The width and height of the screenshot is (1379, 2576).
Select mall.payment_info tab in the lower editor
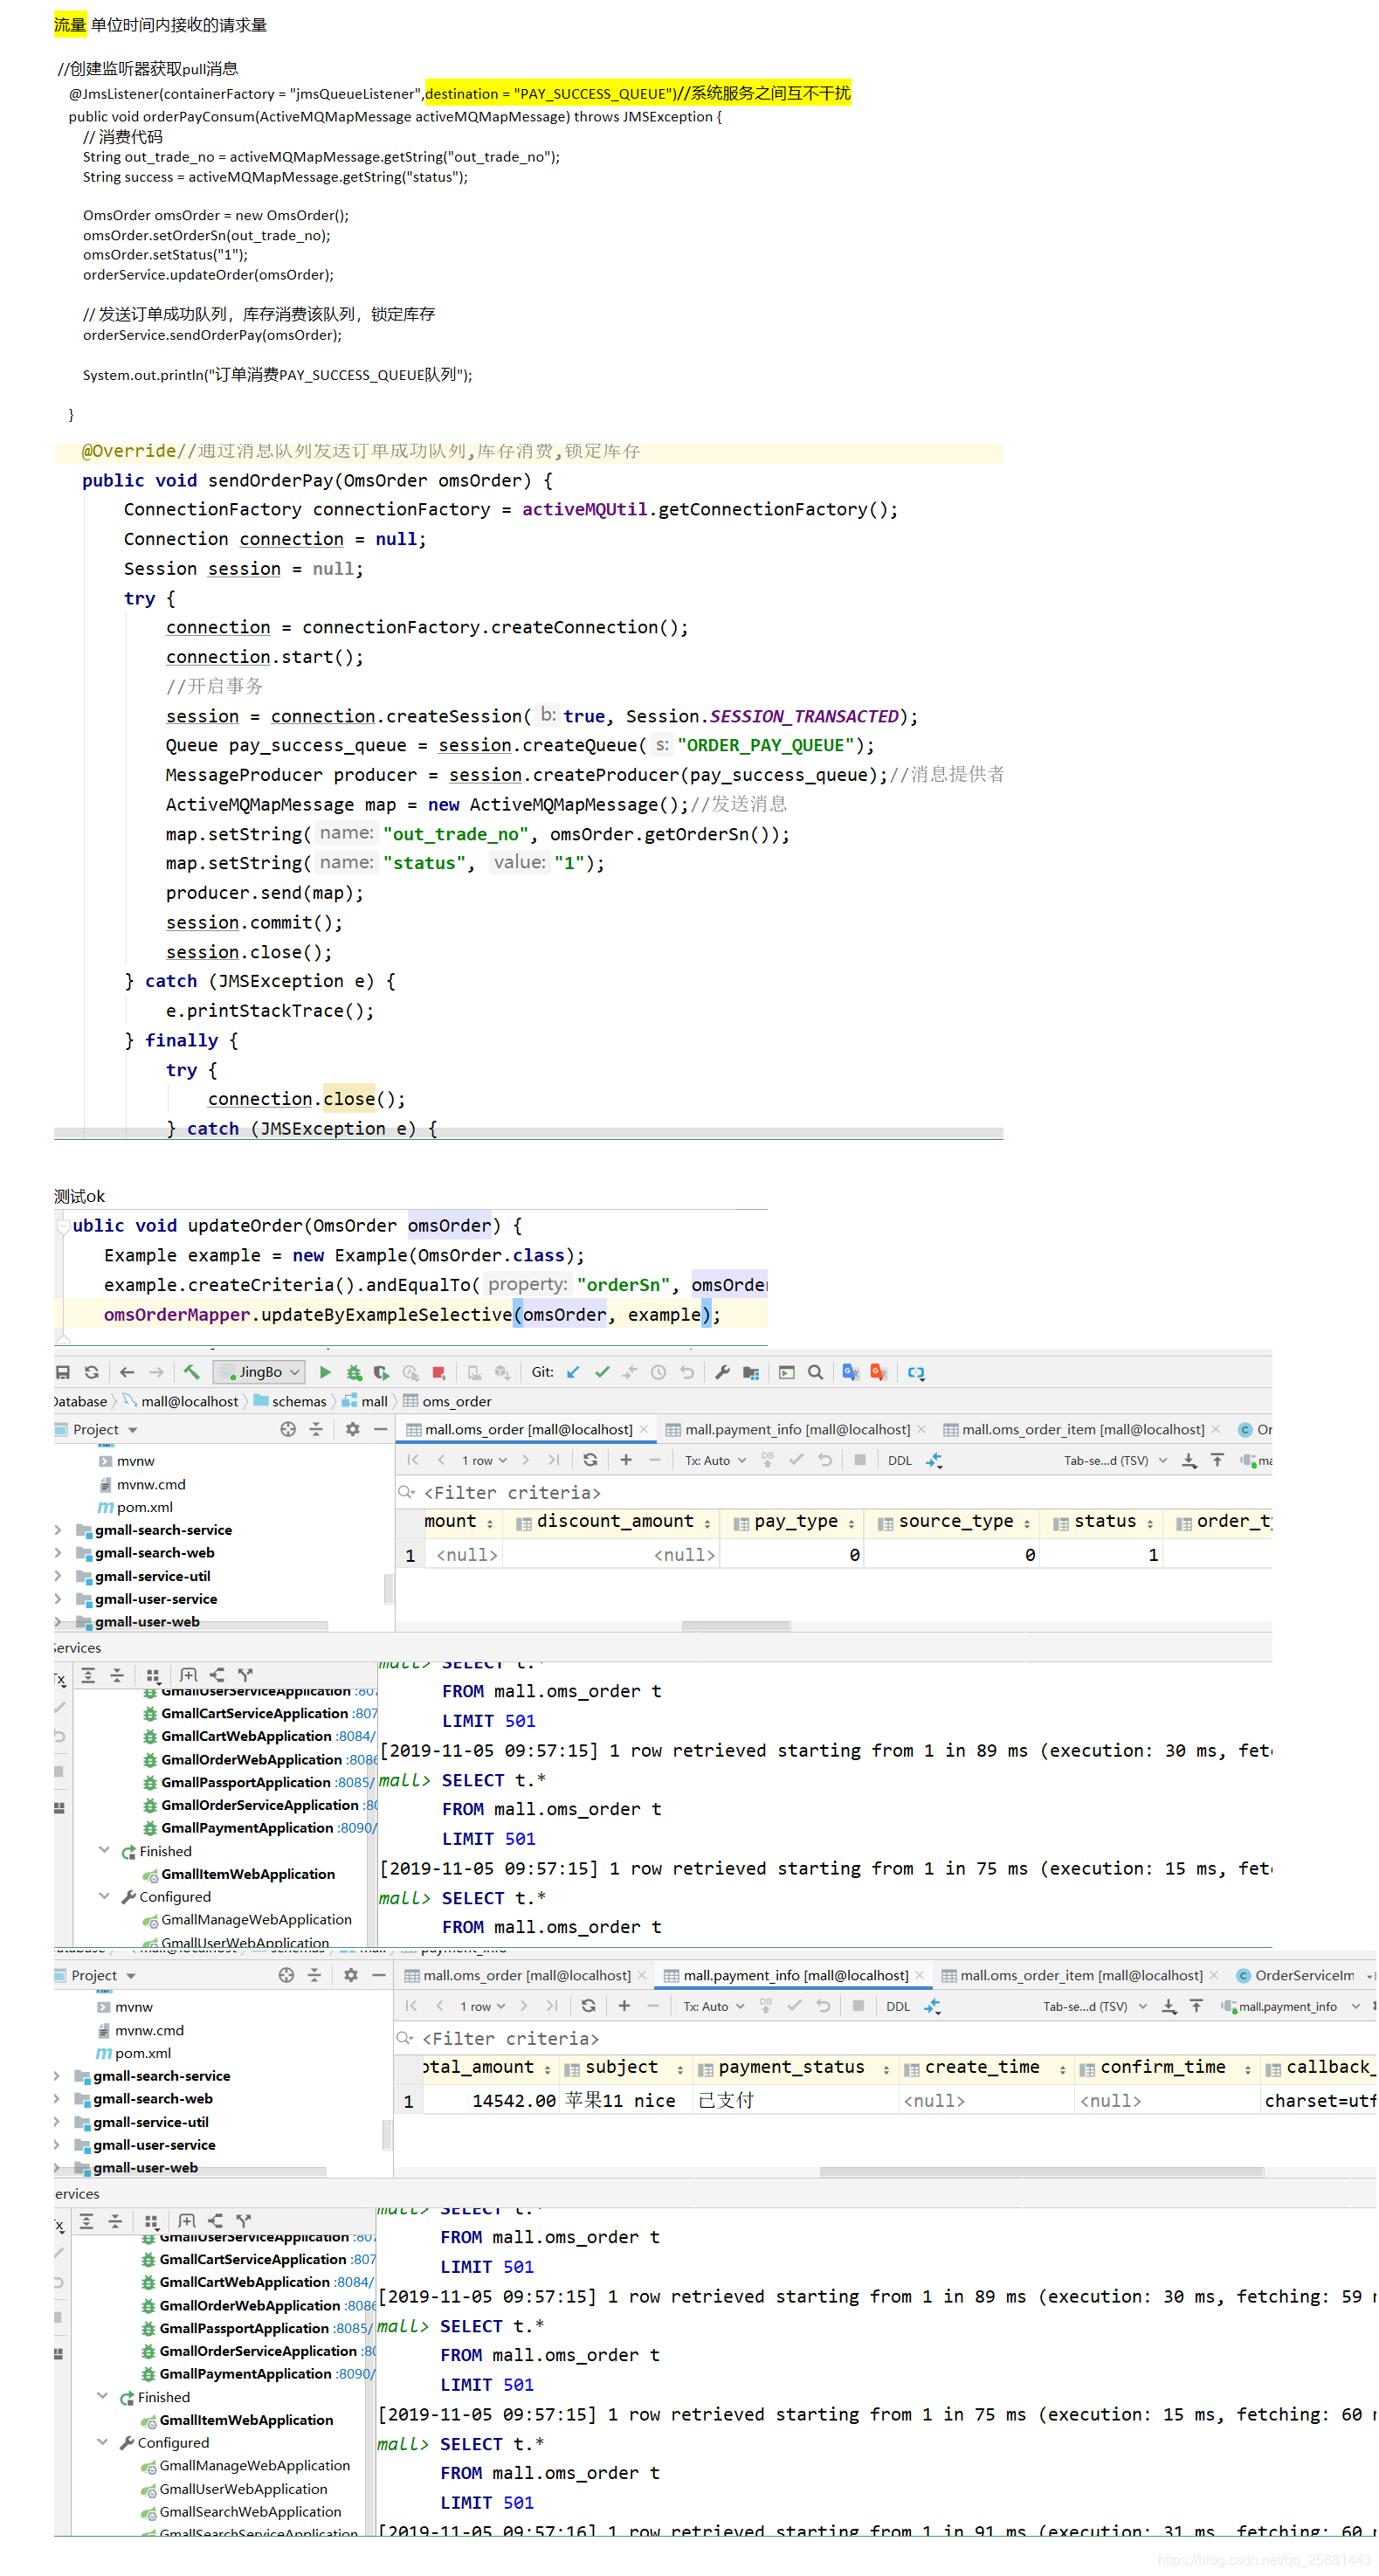[x=795, y=1975]
